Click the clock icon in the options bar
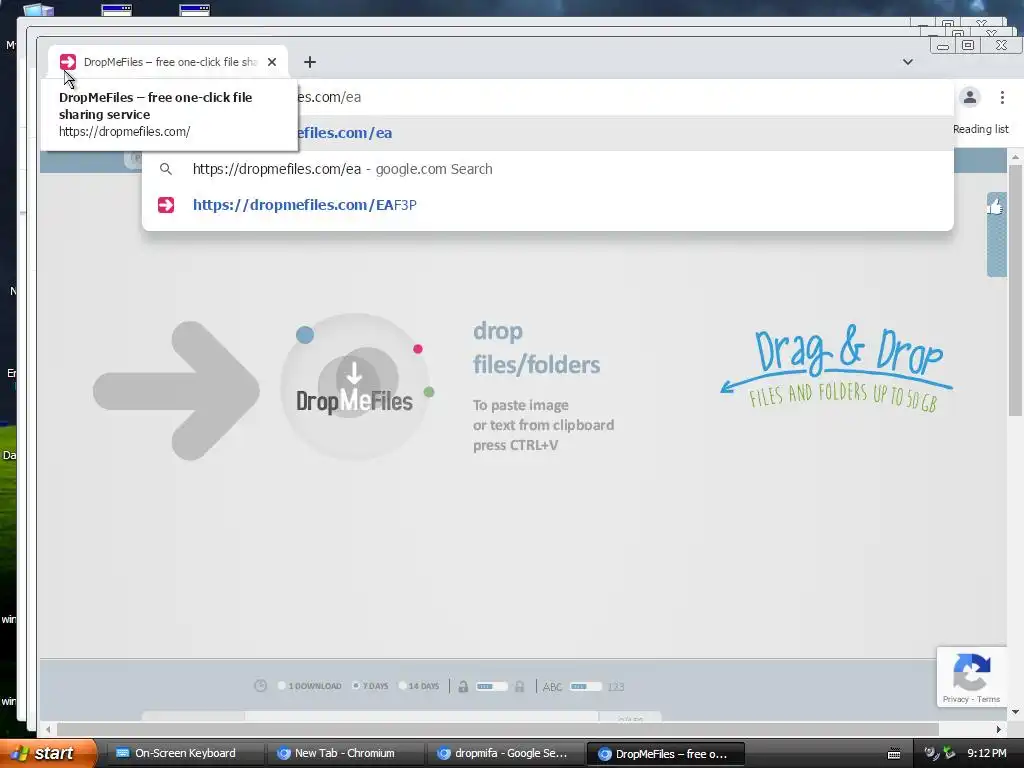Image resolution: width=1024 pixels, height=768 pixels. pos(261,686)
